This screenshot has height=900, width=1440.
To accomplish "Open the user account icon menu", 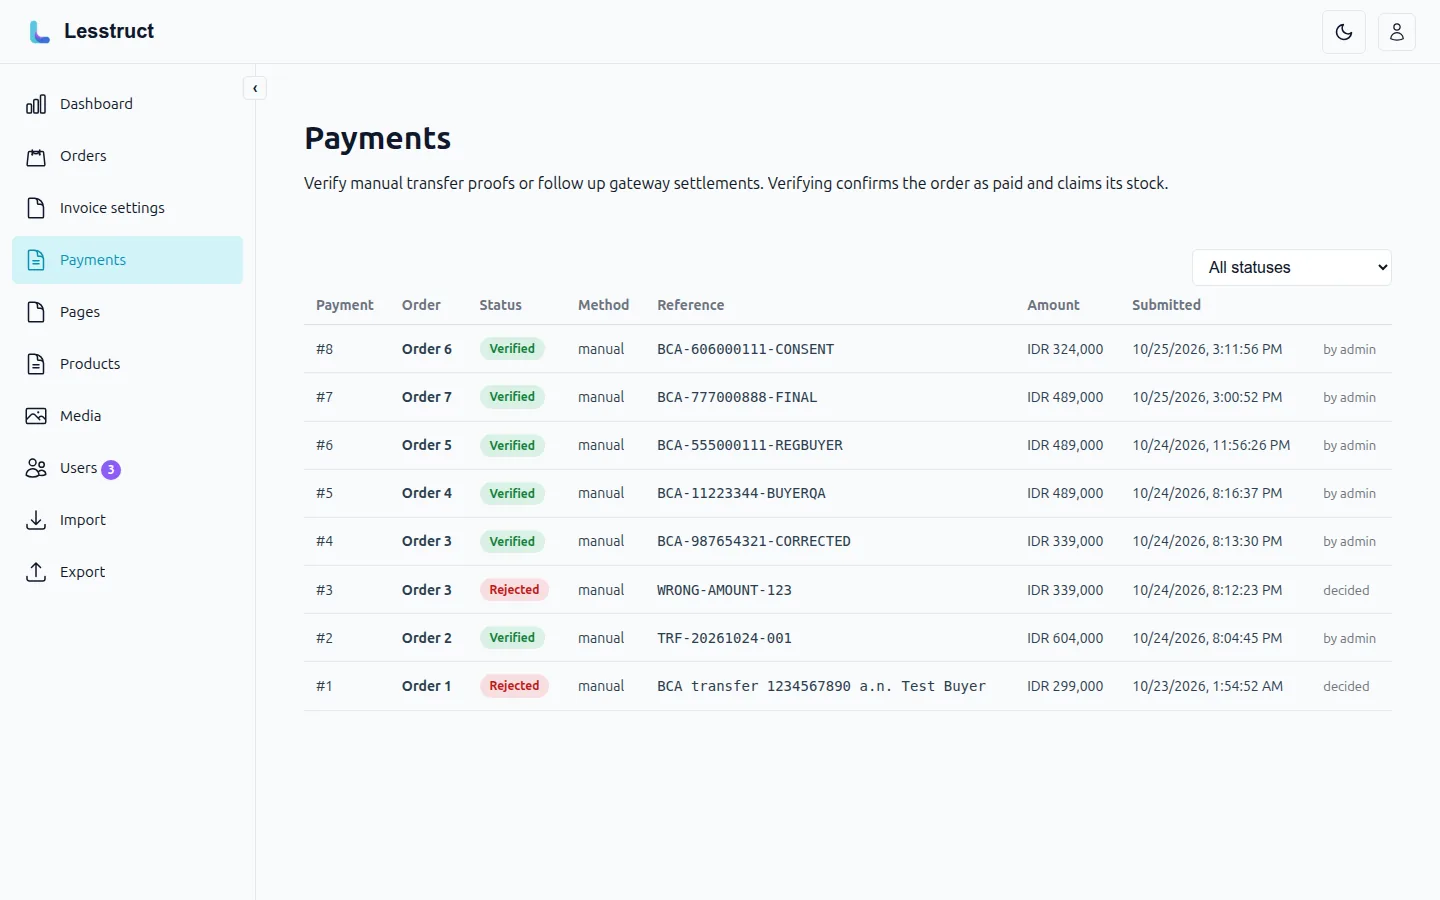I will [x=1397, y=32].
